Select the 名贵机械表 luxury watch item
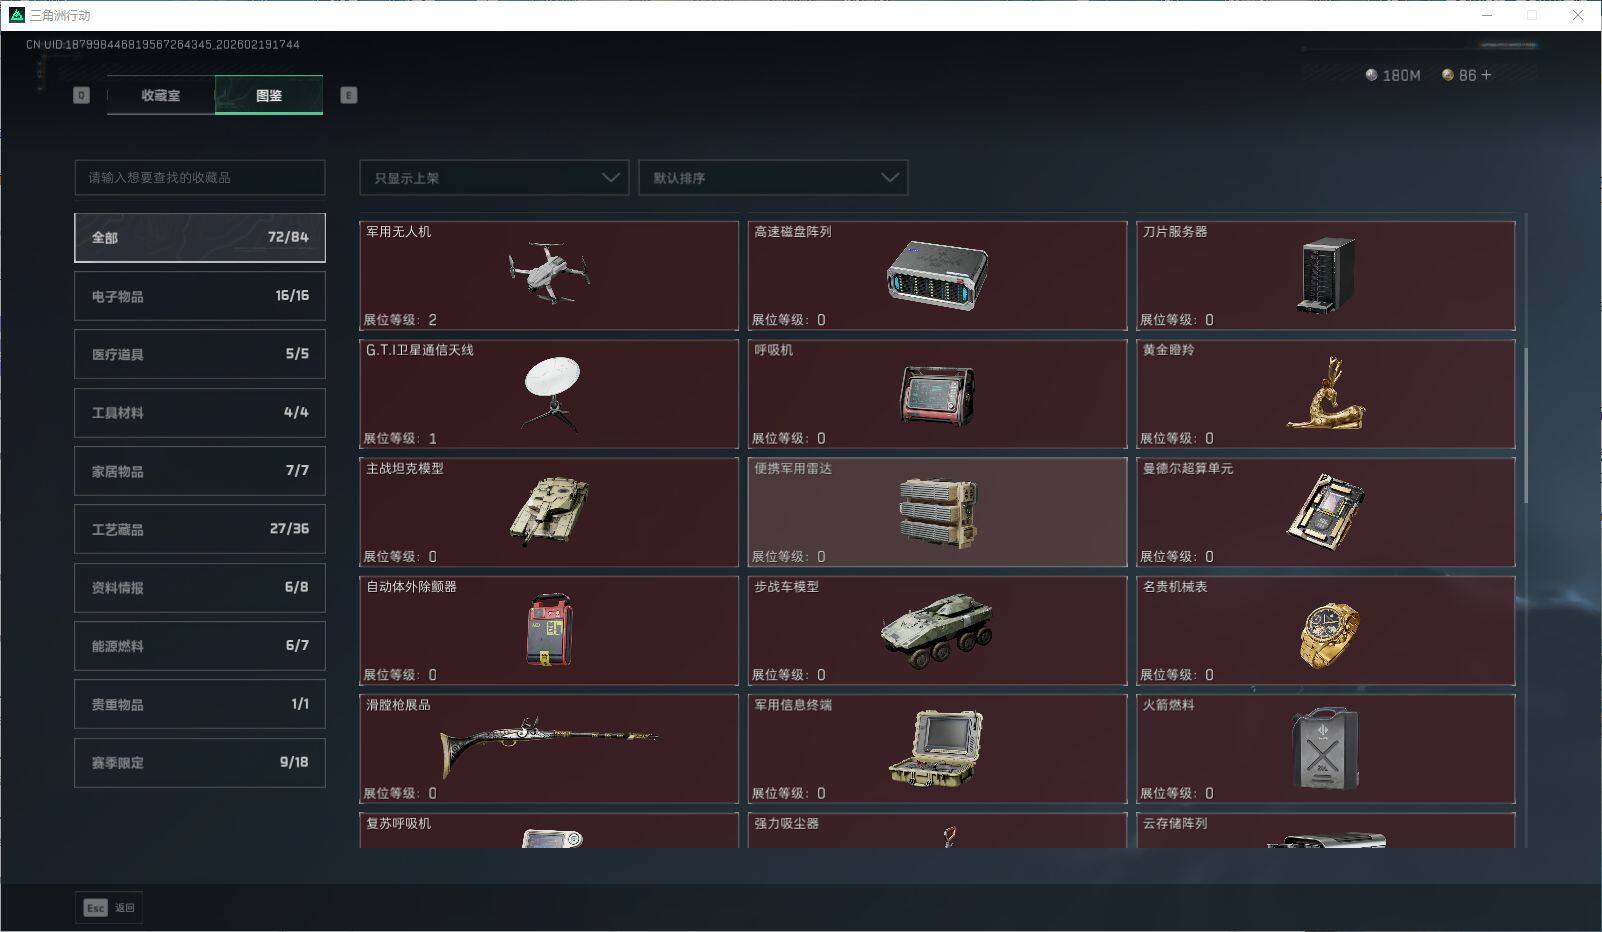1602x932 pixels. point(1325,630)
